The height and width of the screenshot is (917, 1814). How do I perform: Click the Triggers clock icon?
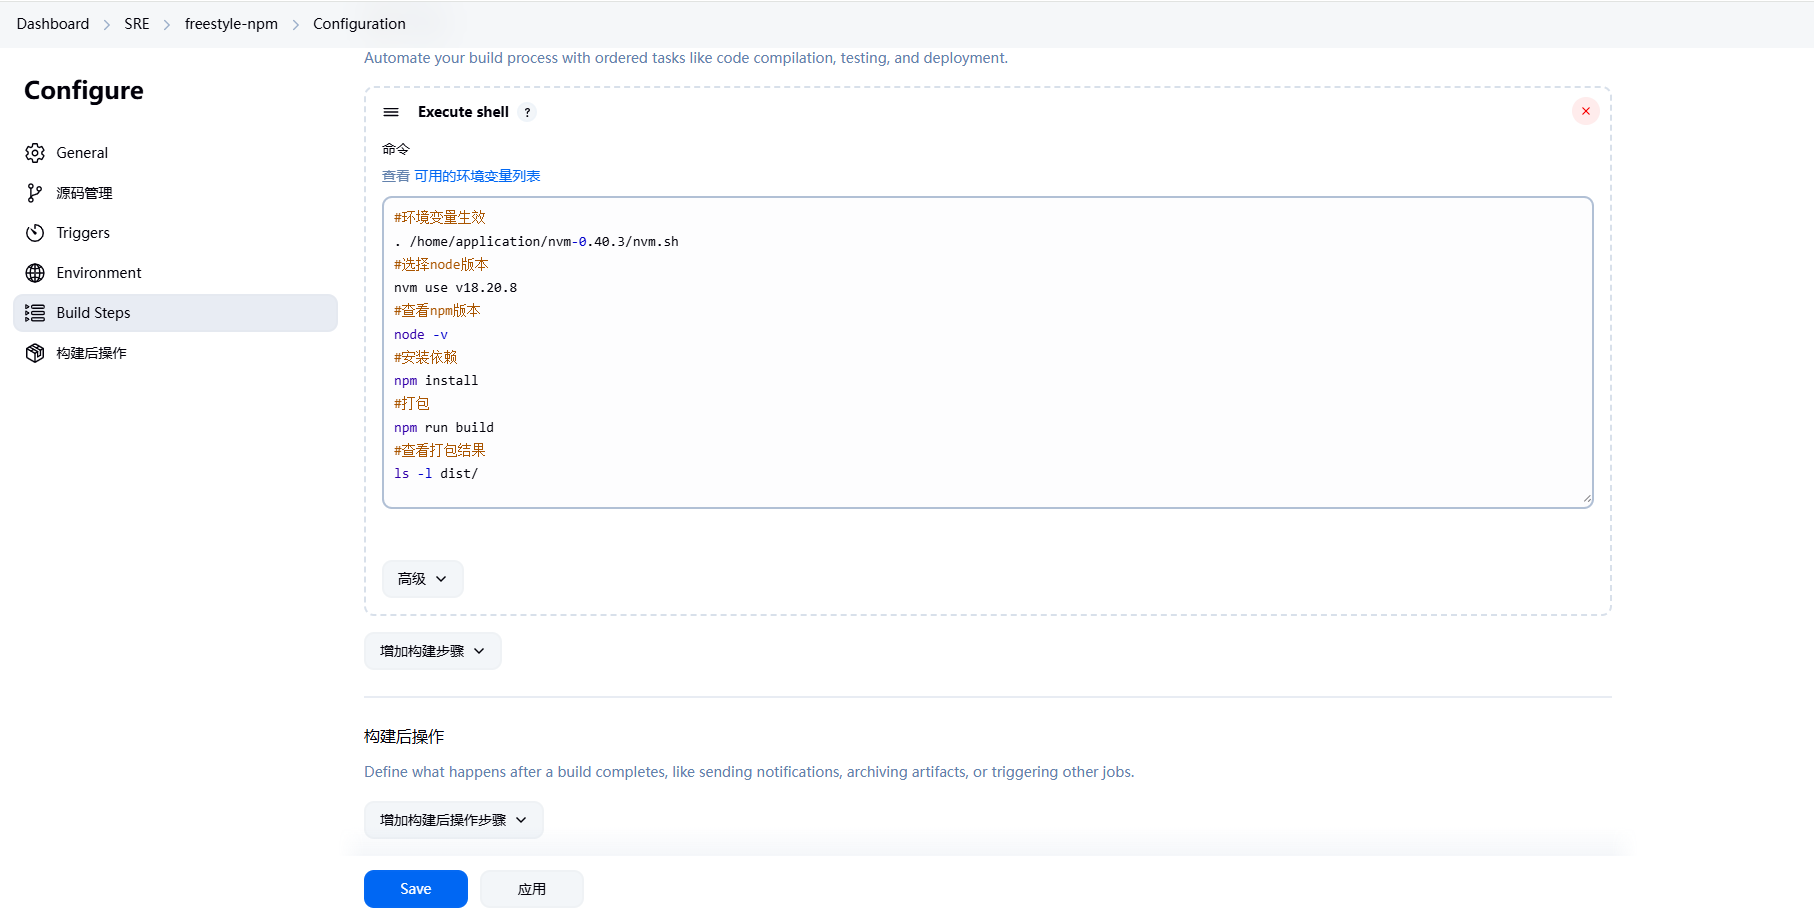tap(35, 233)
